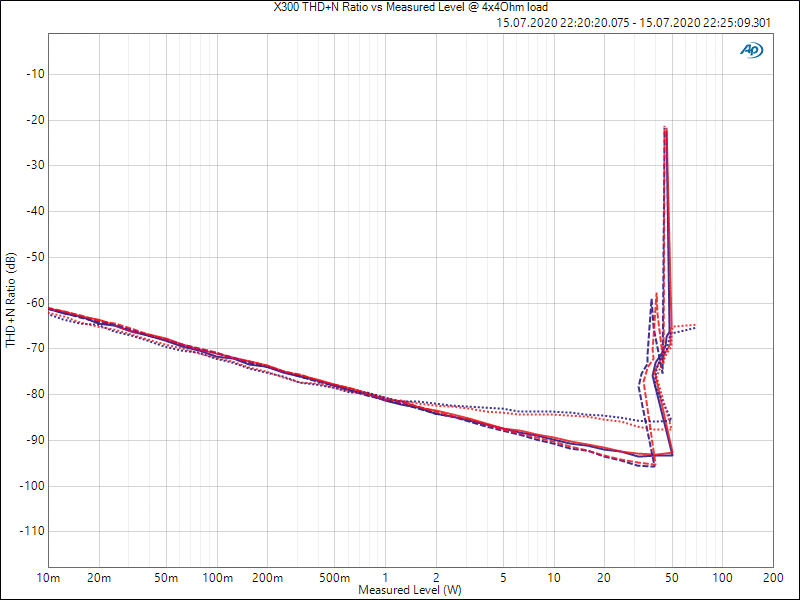
Task: Click the Y-axis value -20
Action: click(x=35, y=120)
